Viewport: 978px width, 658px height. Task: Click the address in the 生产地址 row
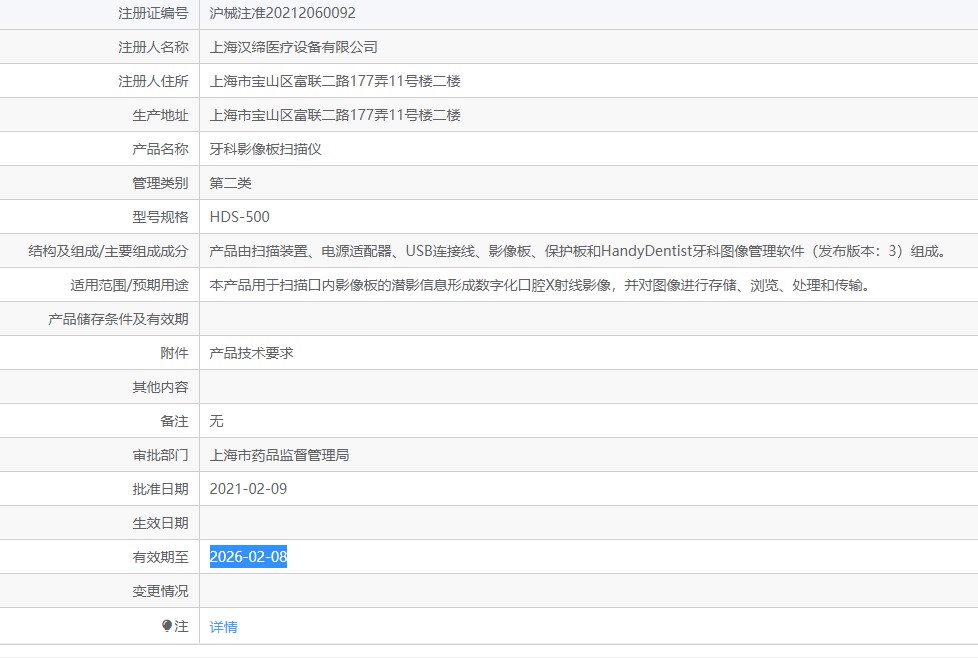[x=335, y=115]
